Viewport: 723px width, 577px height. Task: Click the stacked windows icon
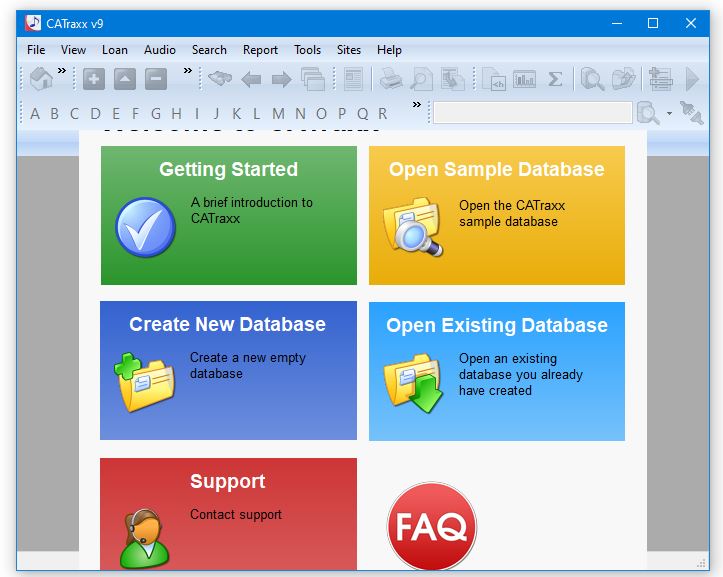pos(313,79)
